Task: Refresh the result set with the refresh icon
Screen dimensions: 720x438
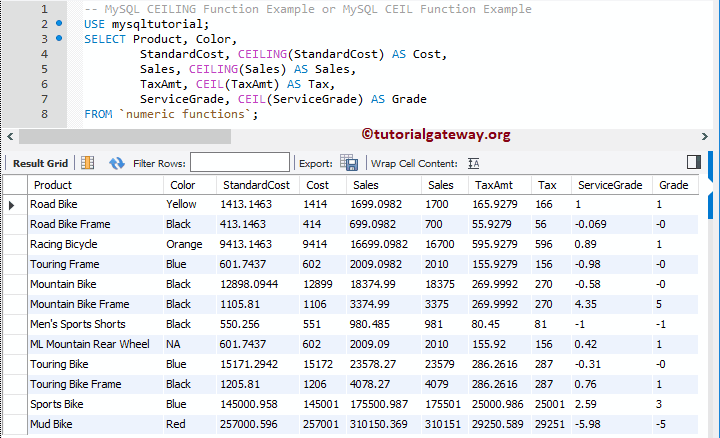Action: pos(117,162)
